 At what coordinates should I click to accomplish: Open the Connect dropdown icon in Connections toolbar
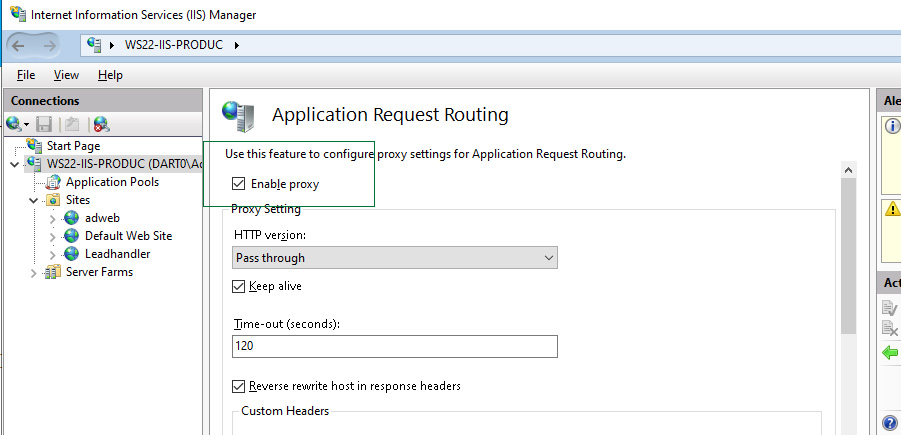pos(17,123)
